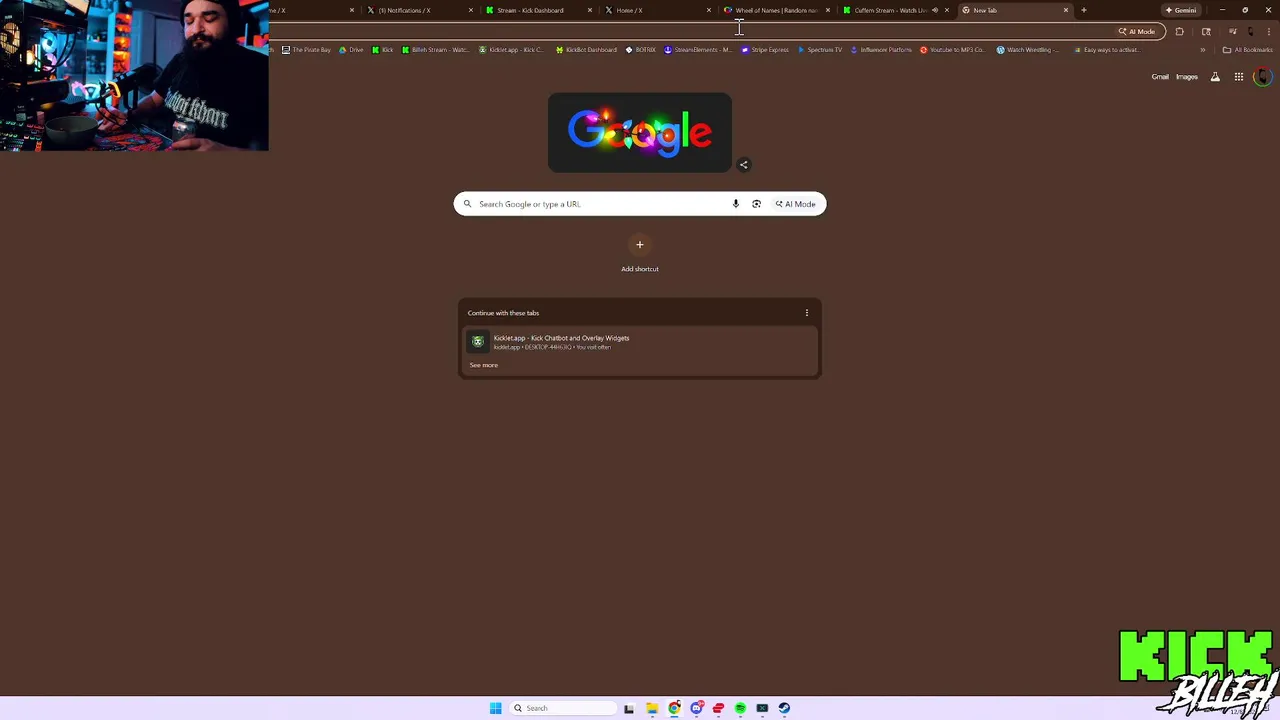Click the Google search box
Screen dimensions: 1280x720
click(x=640, y=204)
